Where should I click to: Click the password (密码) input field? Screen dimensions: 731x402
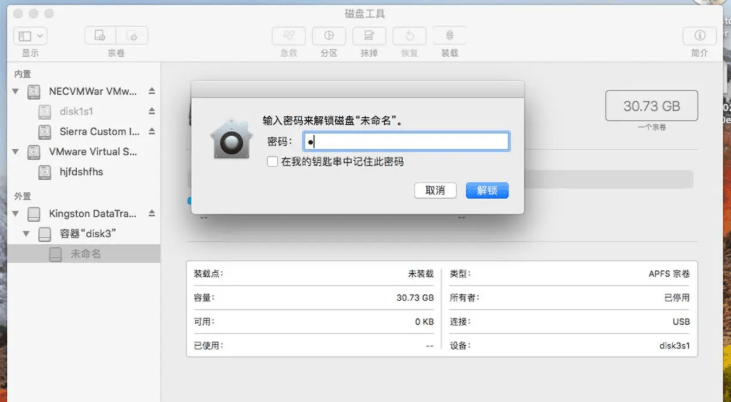pos(406,141)
